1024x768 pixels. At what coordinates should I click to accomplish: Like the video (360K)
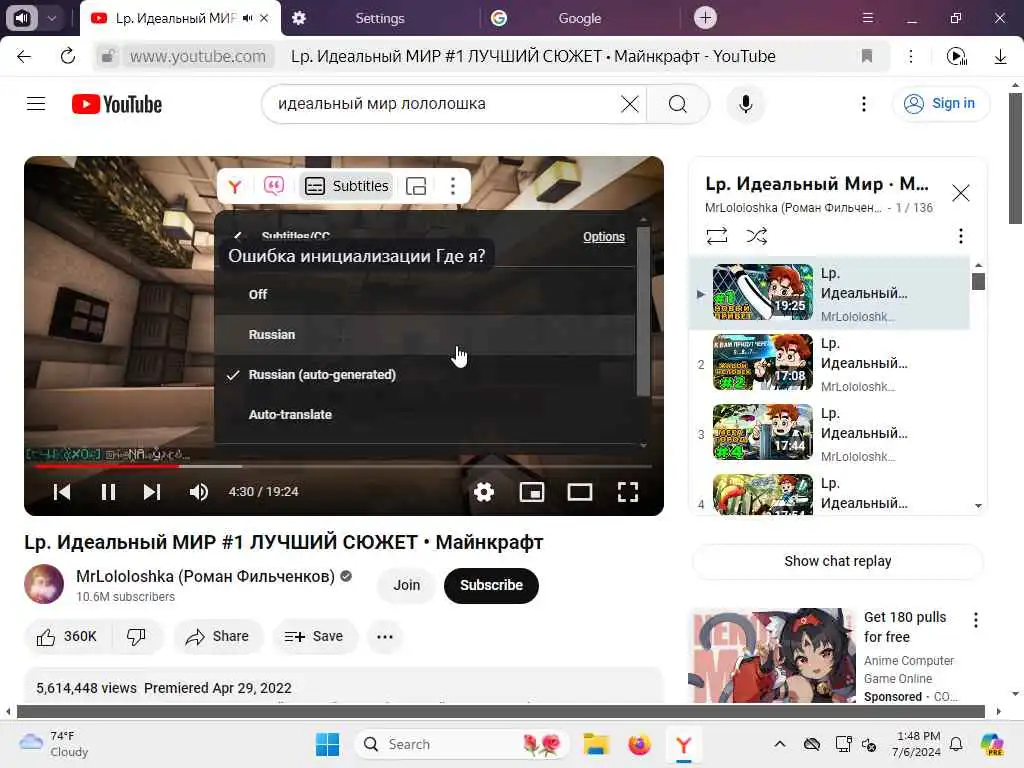tap(68, 637)
